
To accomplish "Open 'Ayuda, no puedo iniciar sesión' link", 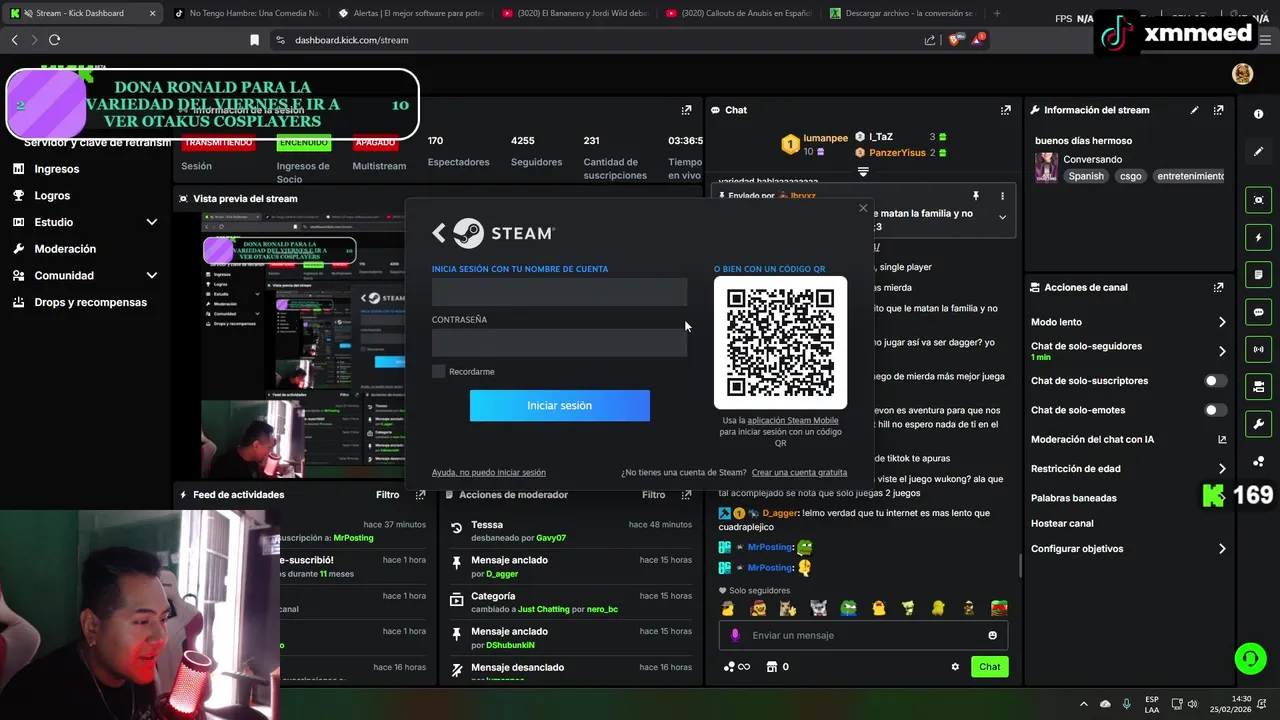I will [489, 472].
